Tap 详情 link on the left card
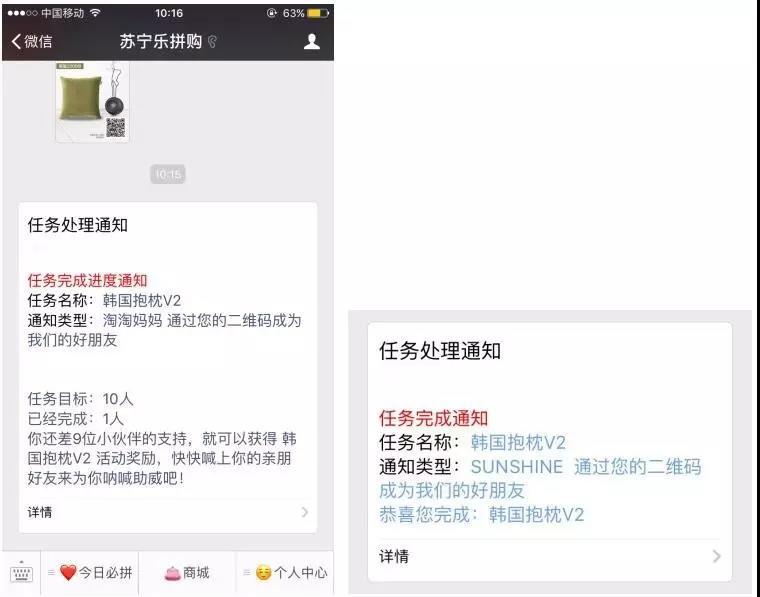This screenshot has height=597, width=760. [x=40, y=512]
